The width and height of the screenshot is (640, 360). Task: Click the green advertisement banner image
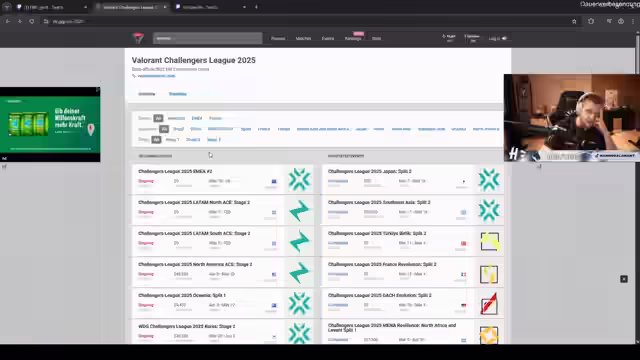[x=50, y=124]
